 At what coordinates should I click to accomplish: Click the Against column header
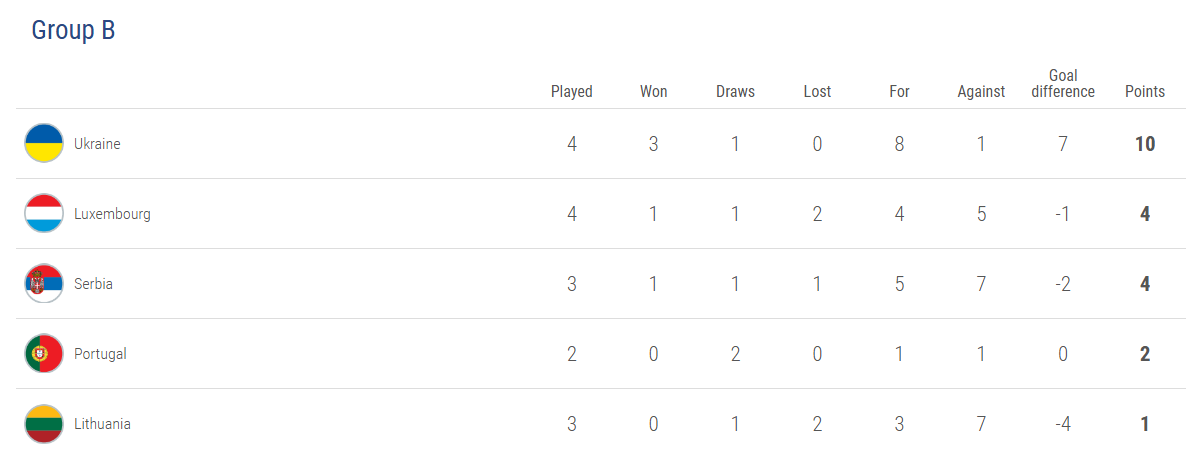click(x=981, y=92)
